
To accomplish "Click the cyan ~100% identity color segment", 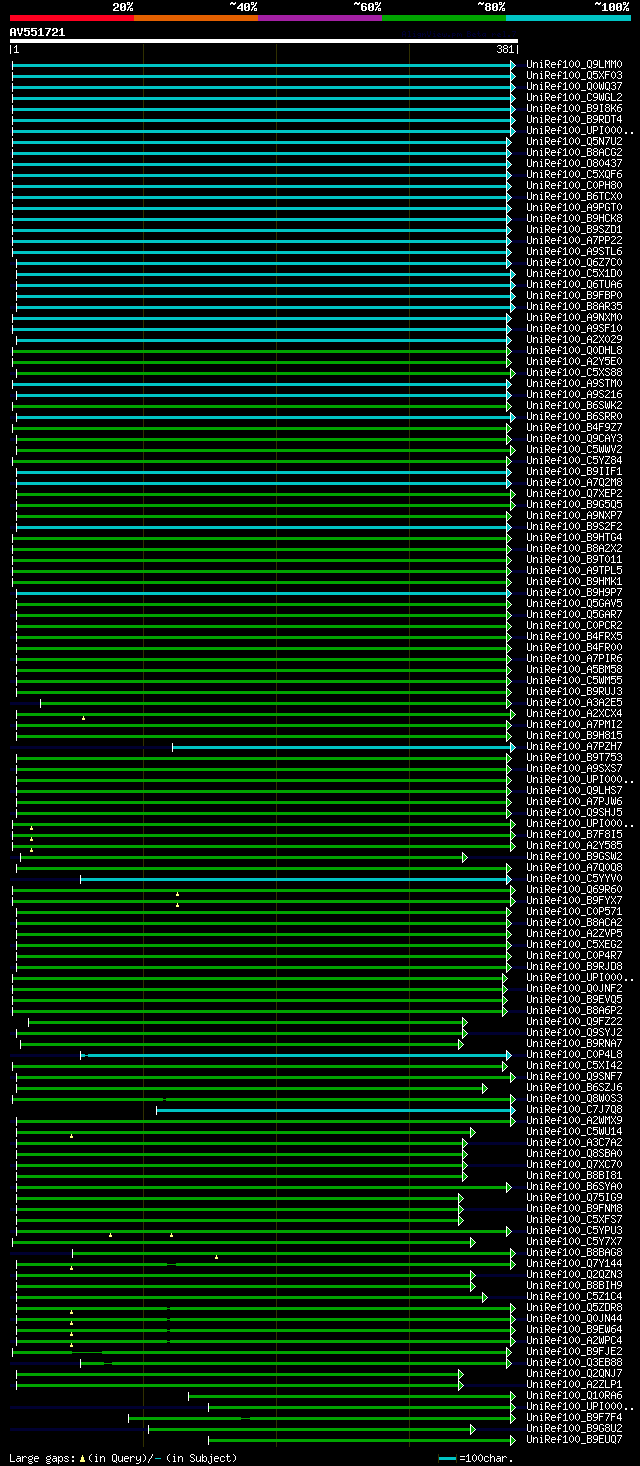I will point(568,18).
